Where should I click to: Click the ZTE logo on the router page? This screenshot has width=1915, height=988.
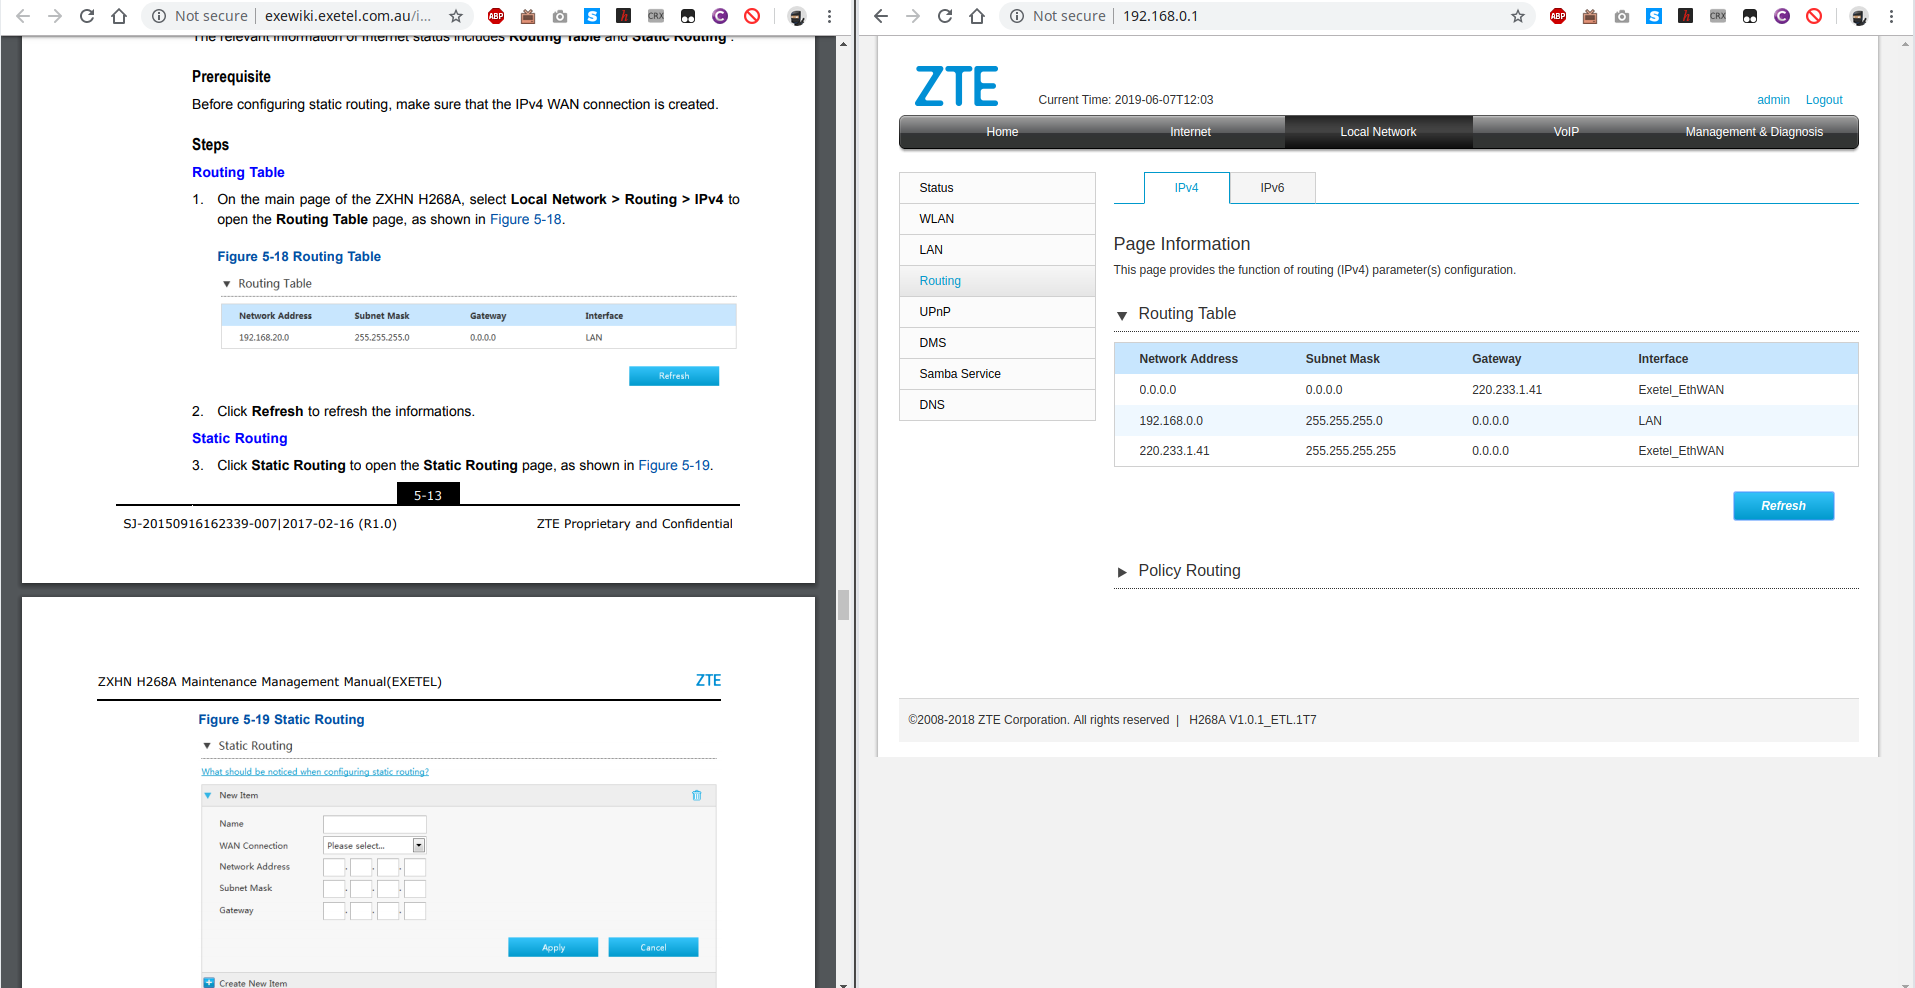click(956, 86)
